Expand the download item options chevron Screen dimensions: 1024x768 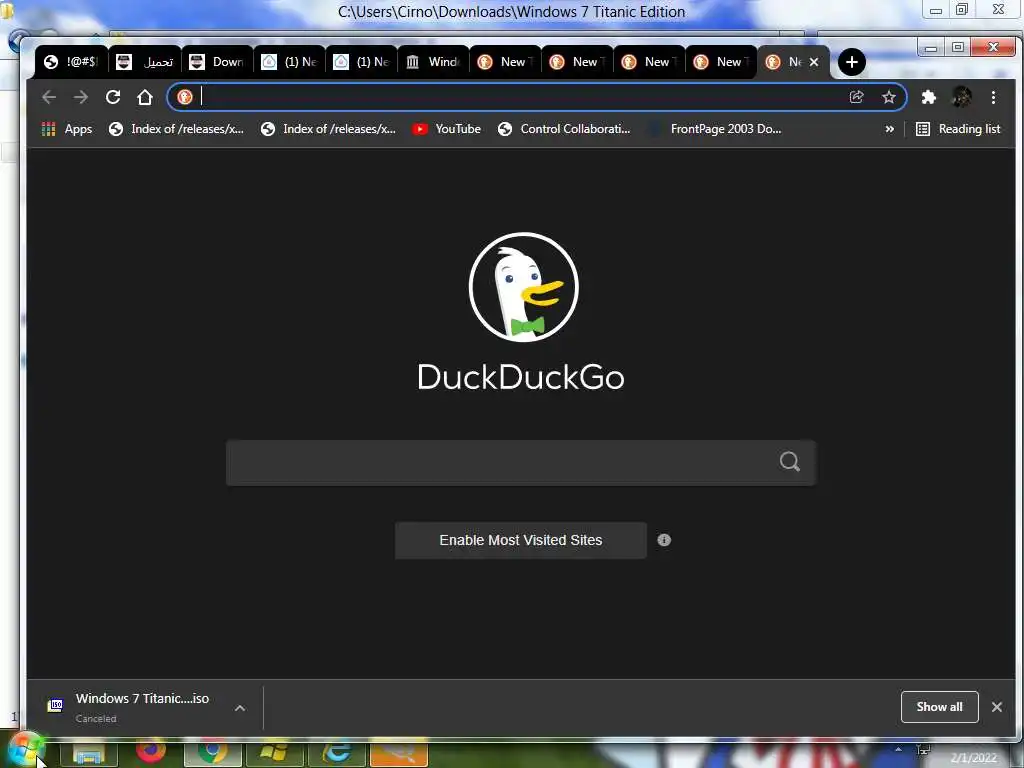[240, 707]
